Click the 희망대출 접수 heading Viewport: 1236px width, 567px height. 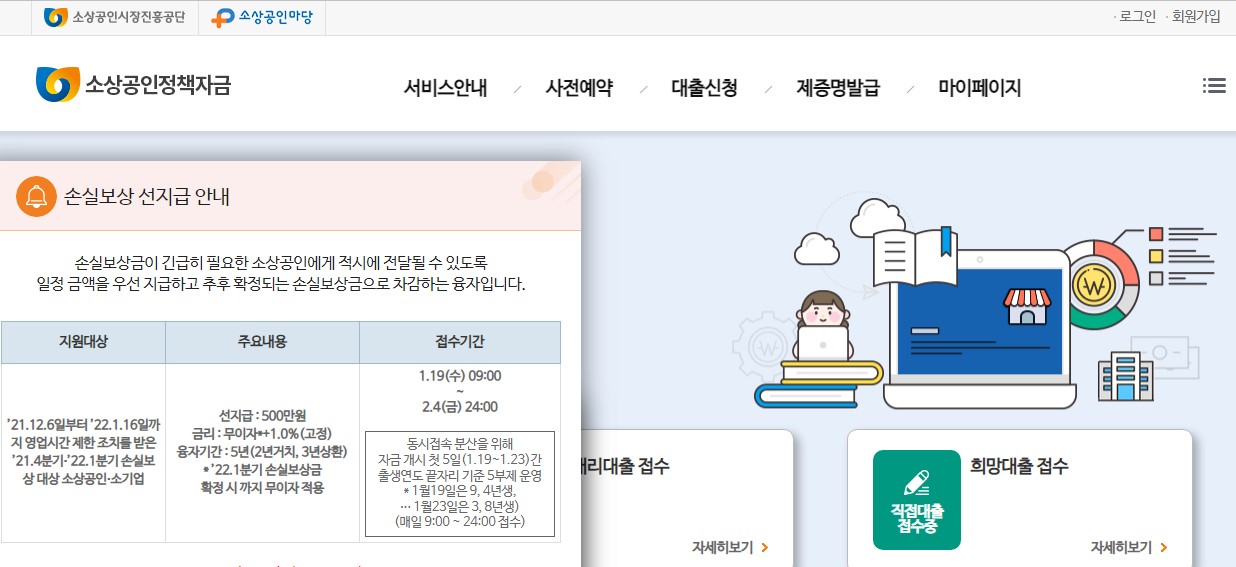coord(1019,466)
